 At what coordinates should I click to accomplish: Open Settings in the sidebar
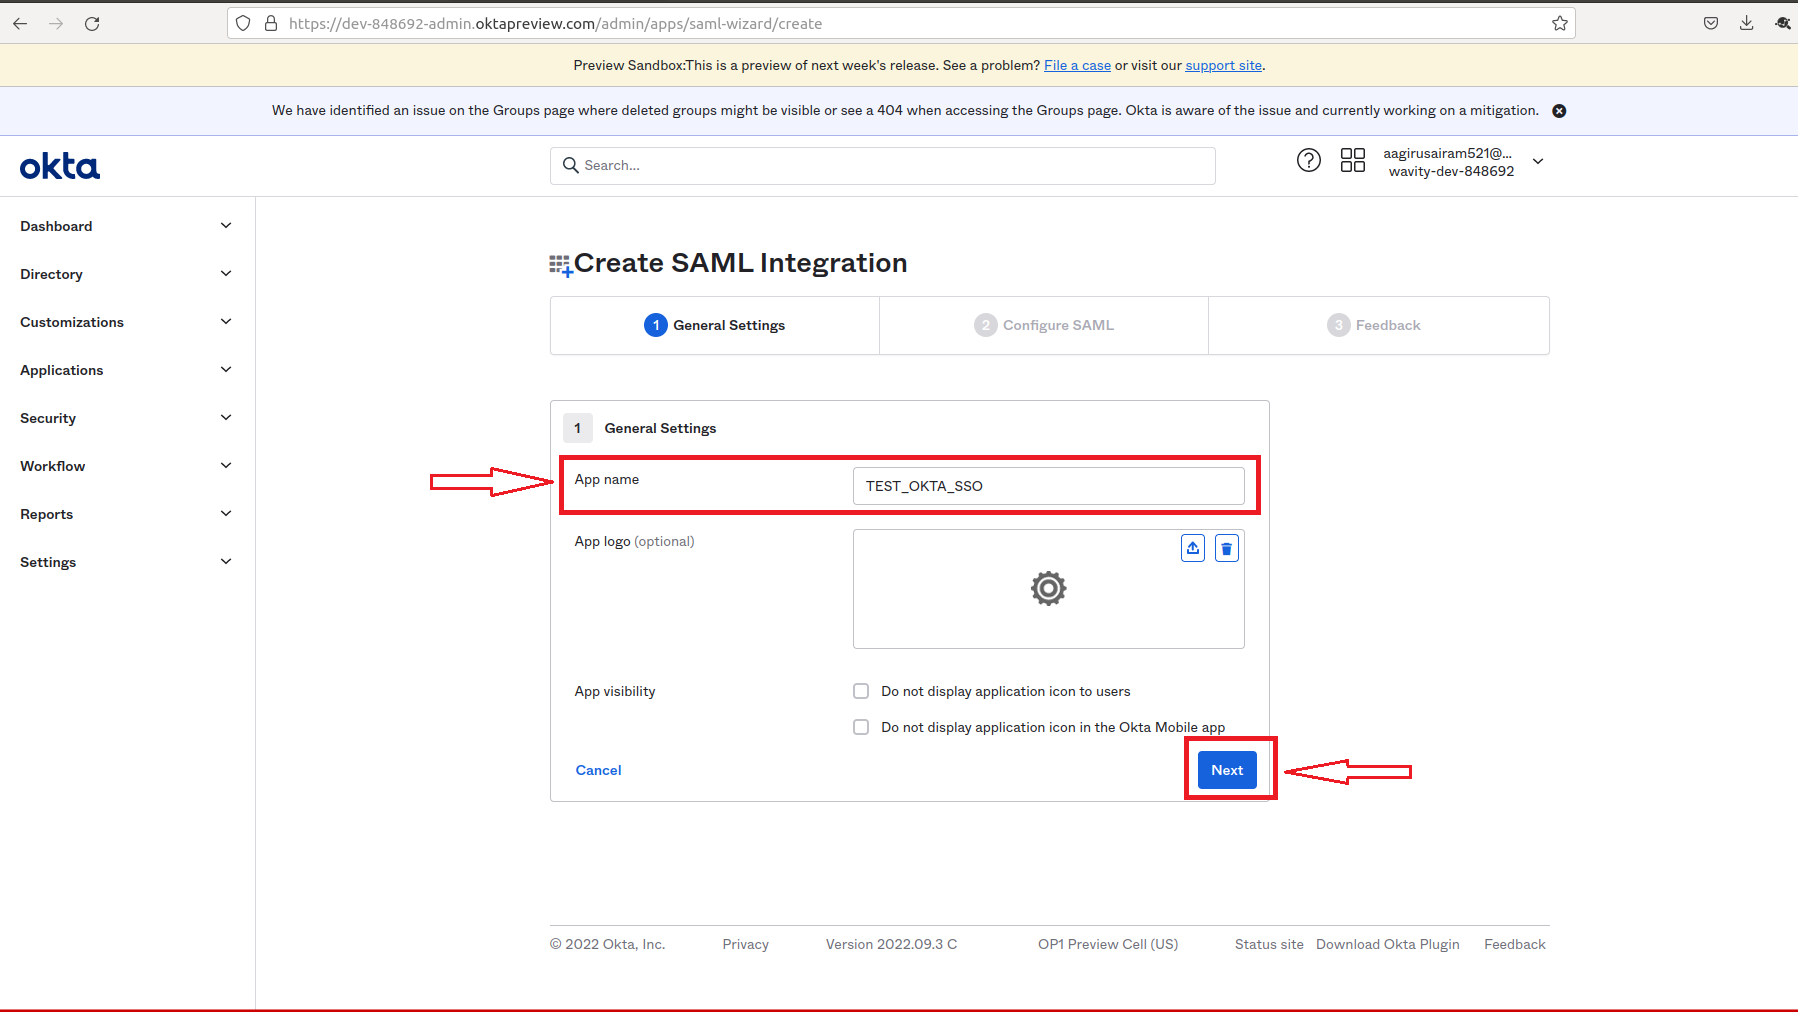(48, 562)
